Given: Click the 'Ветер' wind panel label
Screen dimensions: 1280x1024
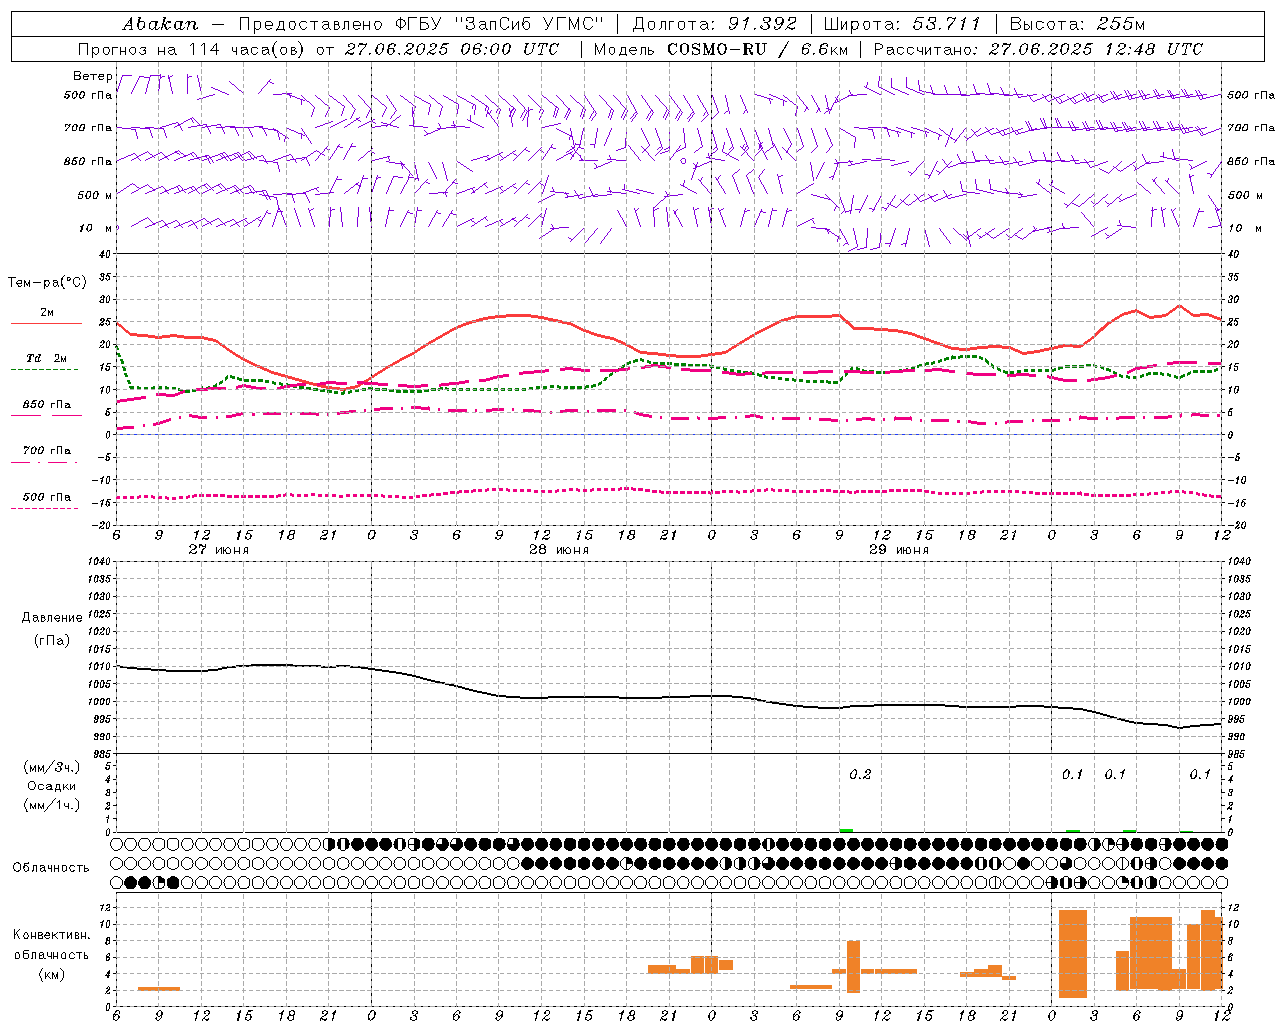Looking at the screenshot, I should point(92,76).
